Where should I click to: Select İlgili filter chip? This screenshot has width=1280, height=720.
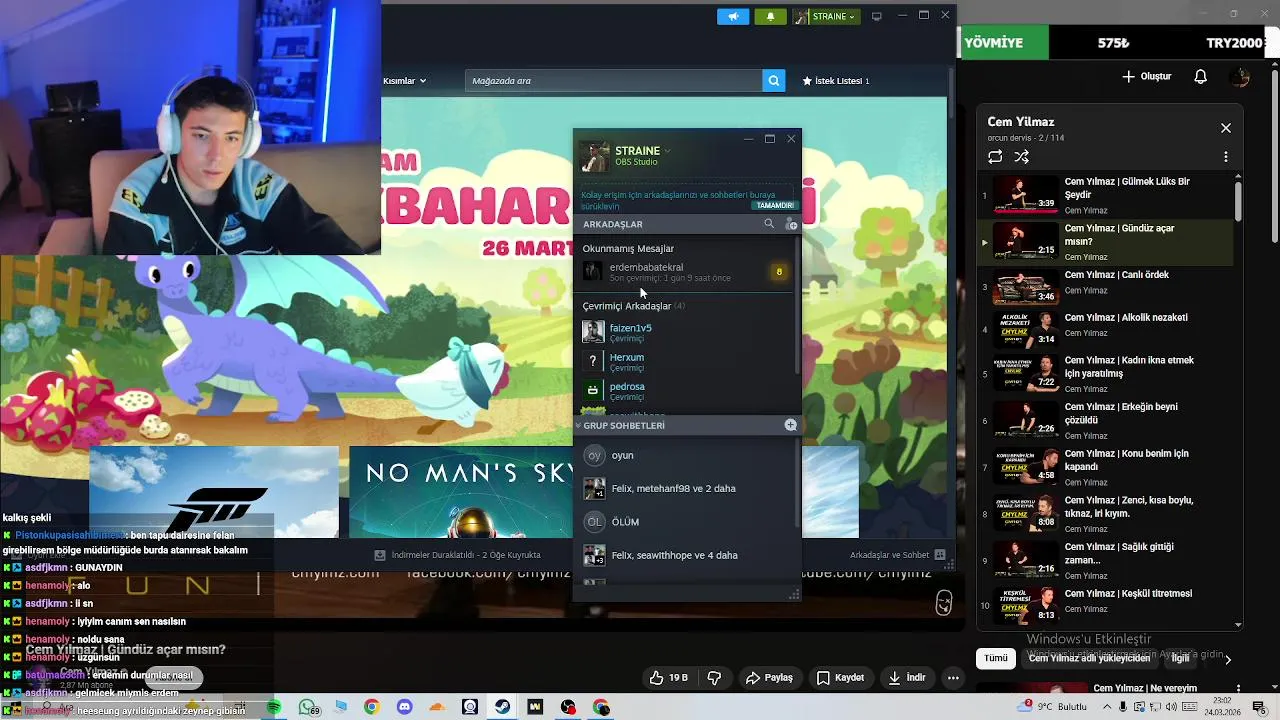[1181, 658]
